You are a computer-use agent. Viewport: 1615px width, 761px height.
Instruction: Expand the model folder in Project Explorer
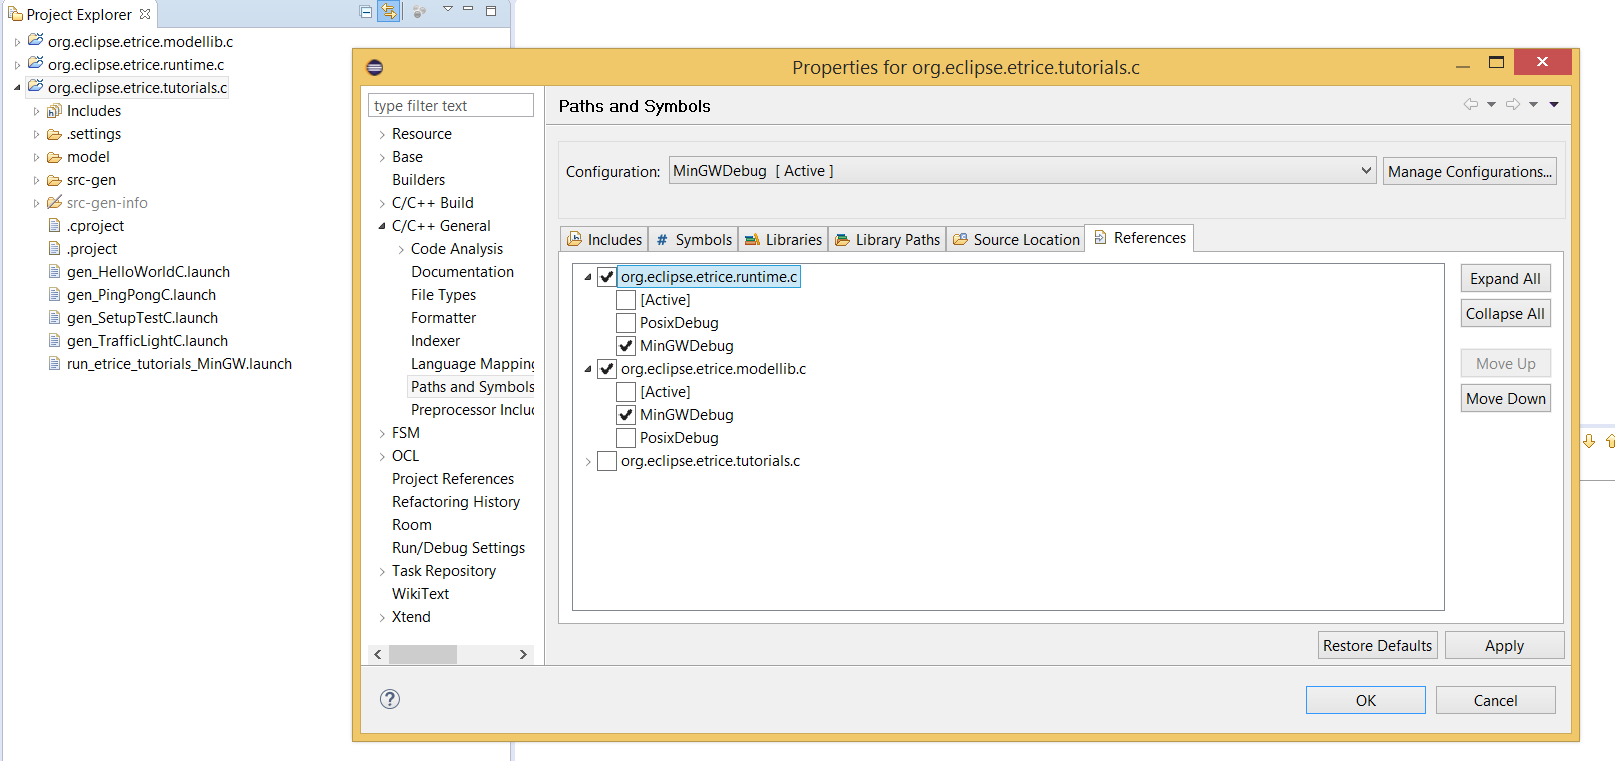pos(37,157)
